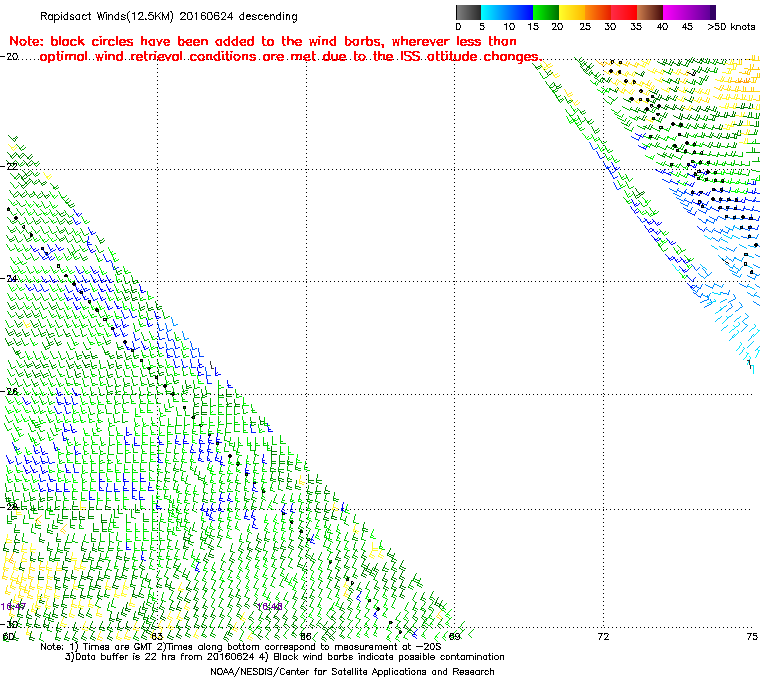Click the gray 0-5 knots legend segment
This screenshot has width=760, height=688.
click(468, 12)
